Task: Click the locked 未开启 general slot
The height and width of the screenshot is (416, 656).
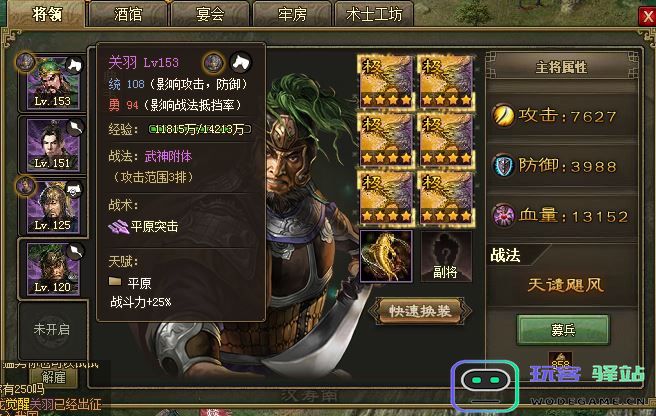Action: pyautogui.click(x=52, y=330)
